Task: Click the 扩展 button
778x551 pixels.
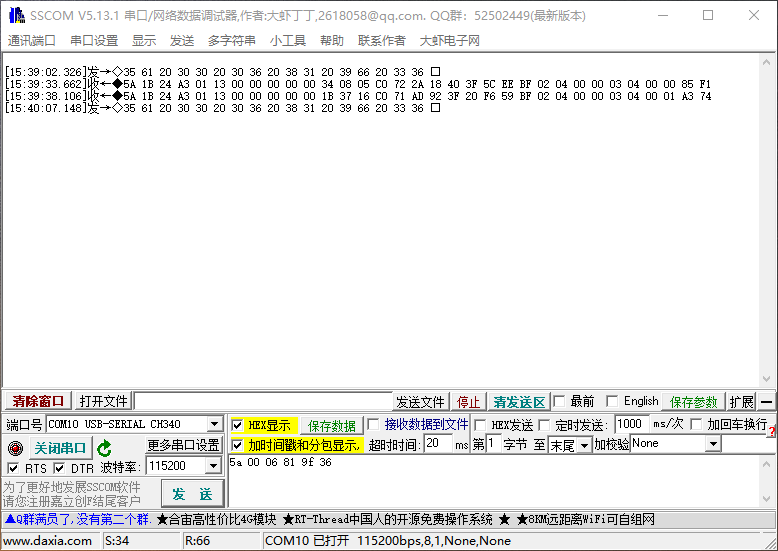Action: click(742, 402)
